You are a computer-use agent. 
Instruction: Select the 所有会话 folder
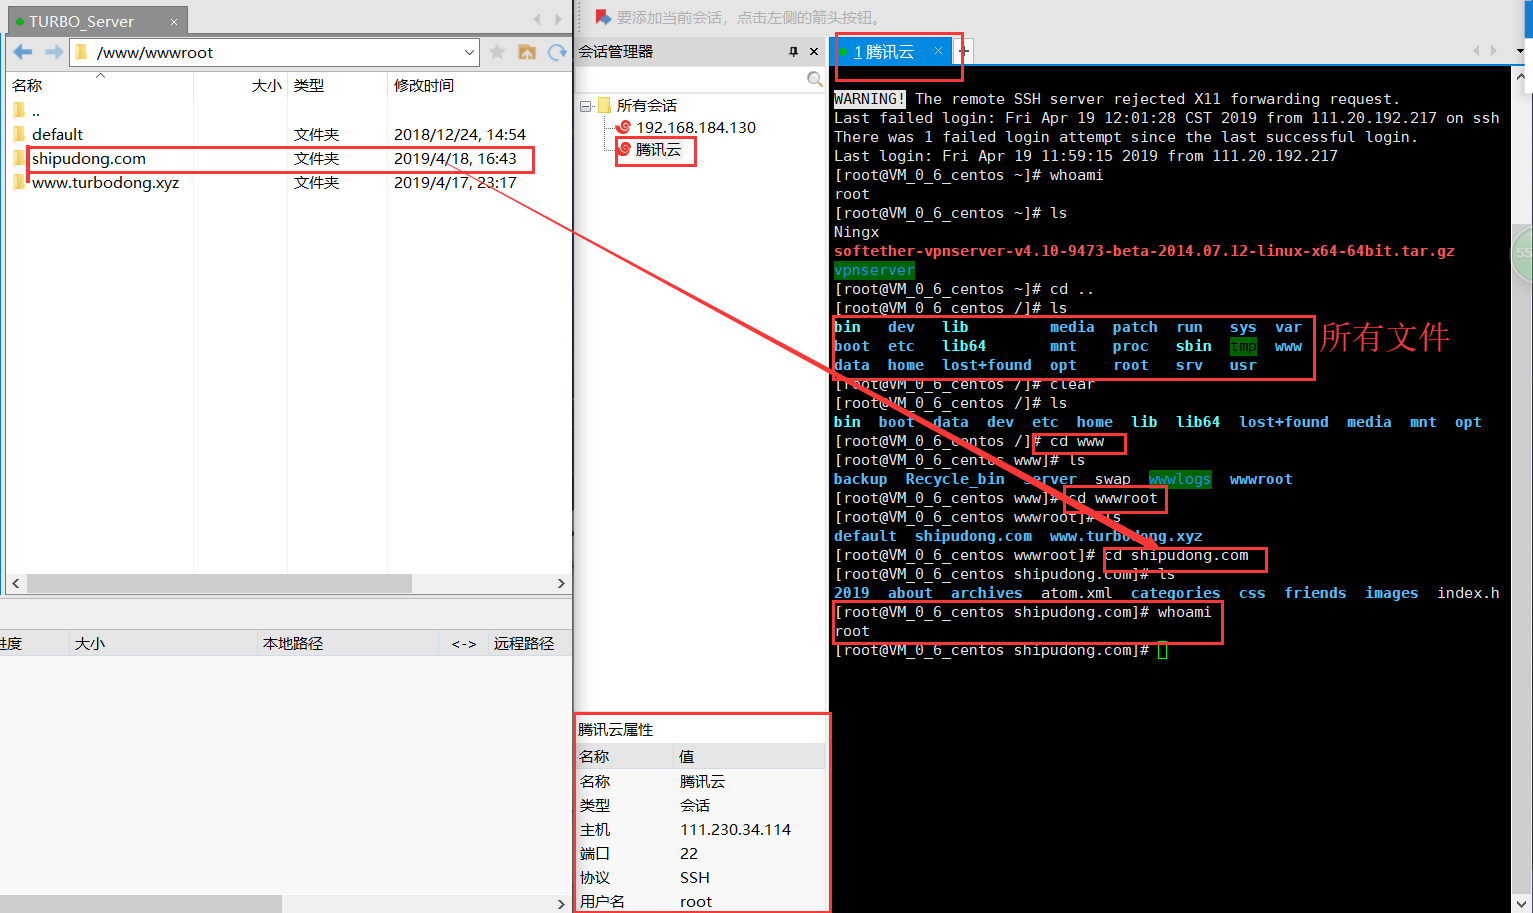click(646, 105)
